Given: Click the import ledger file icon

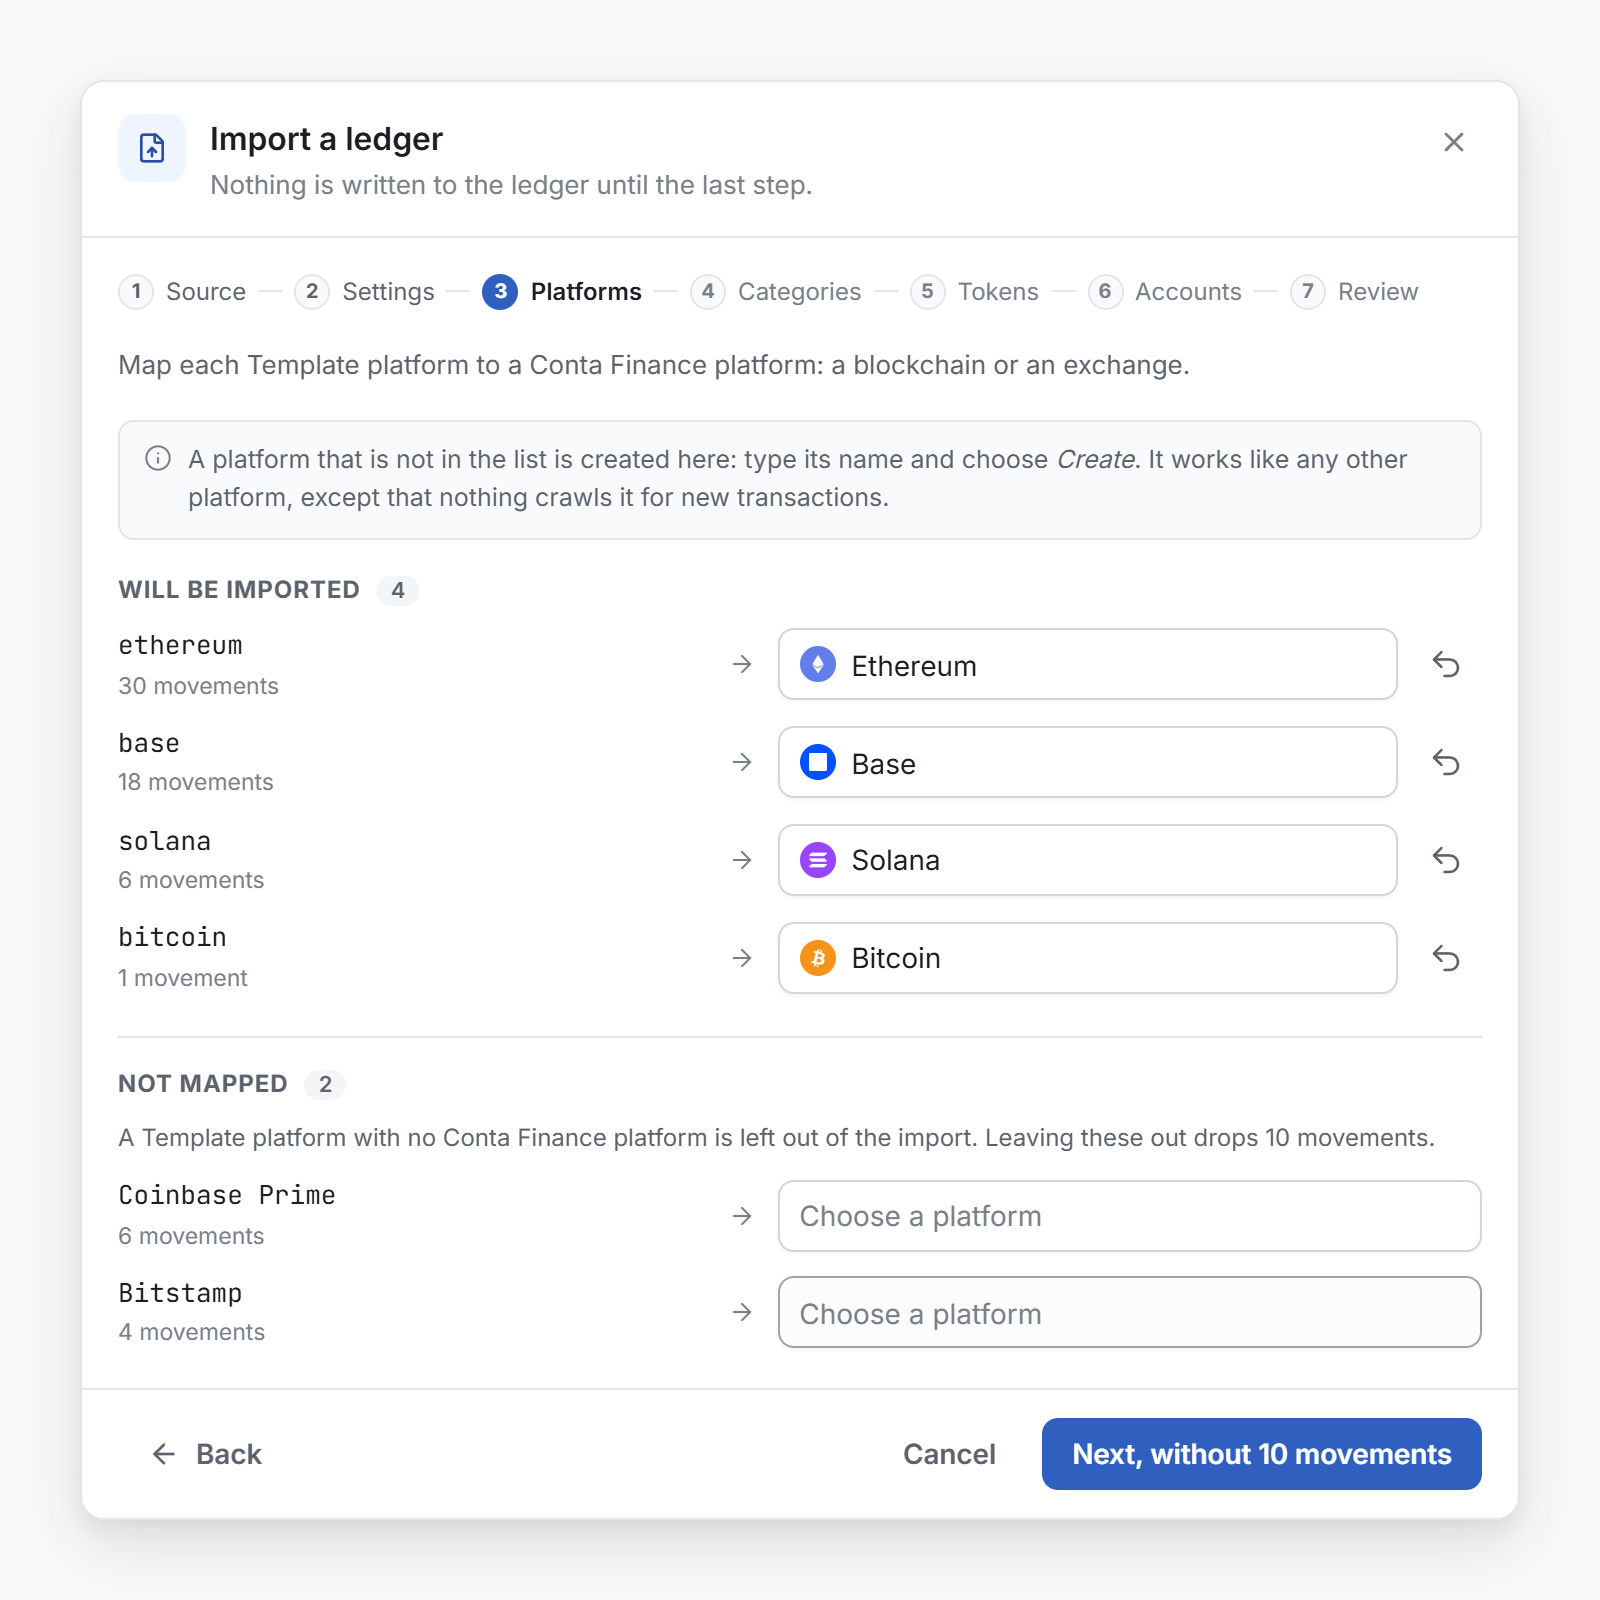Looking at the screenshot, I should coord(152,148).
